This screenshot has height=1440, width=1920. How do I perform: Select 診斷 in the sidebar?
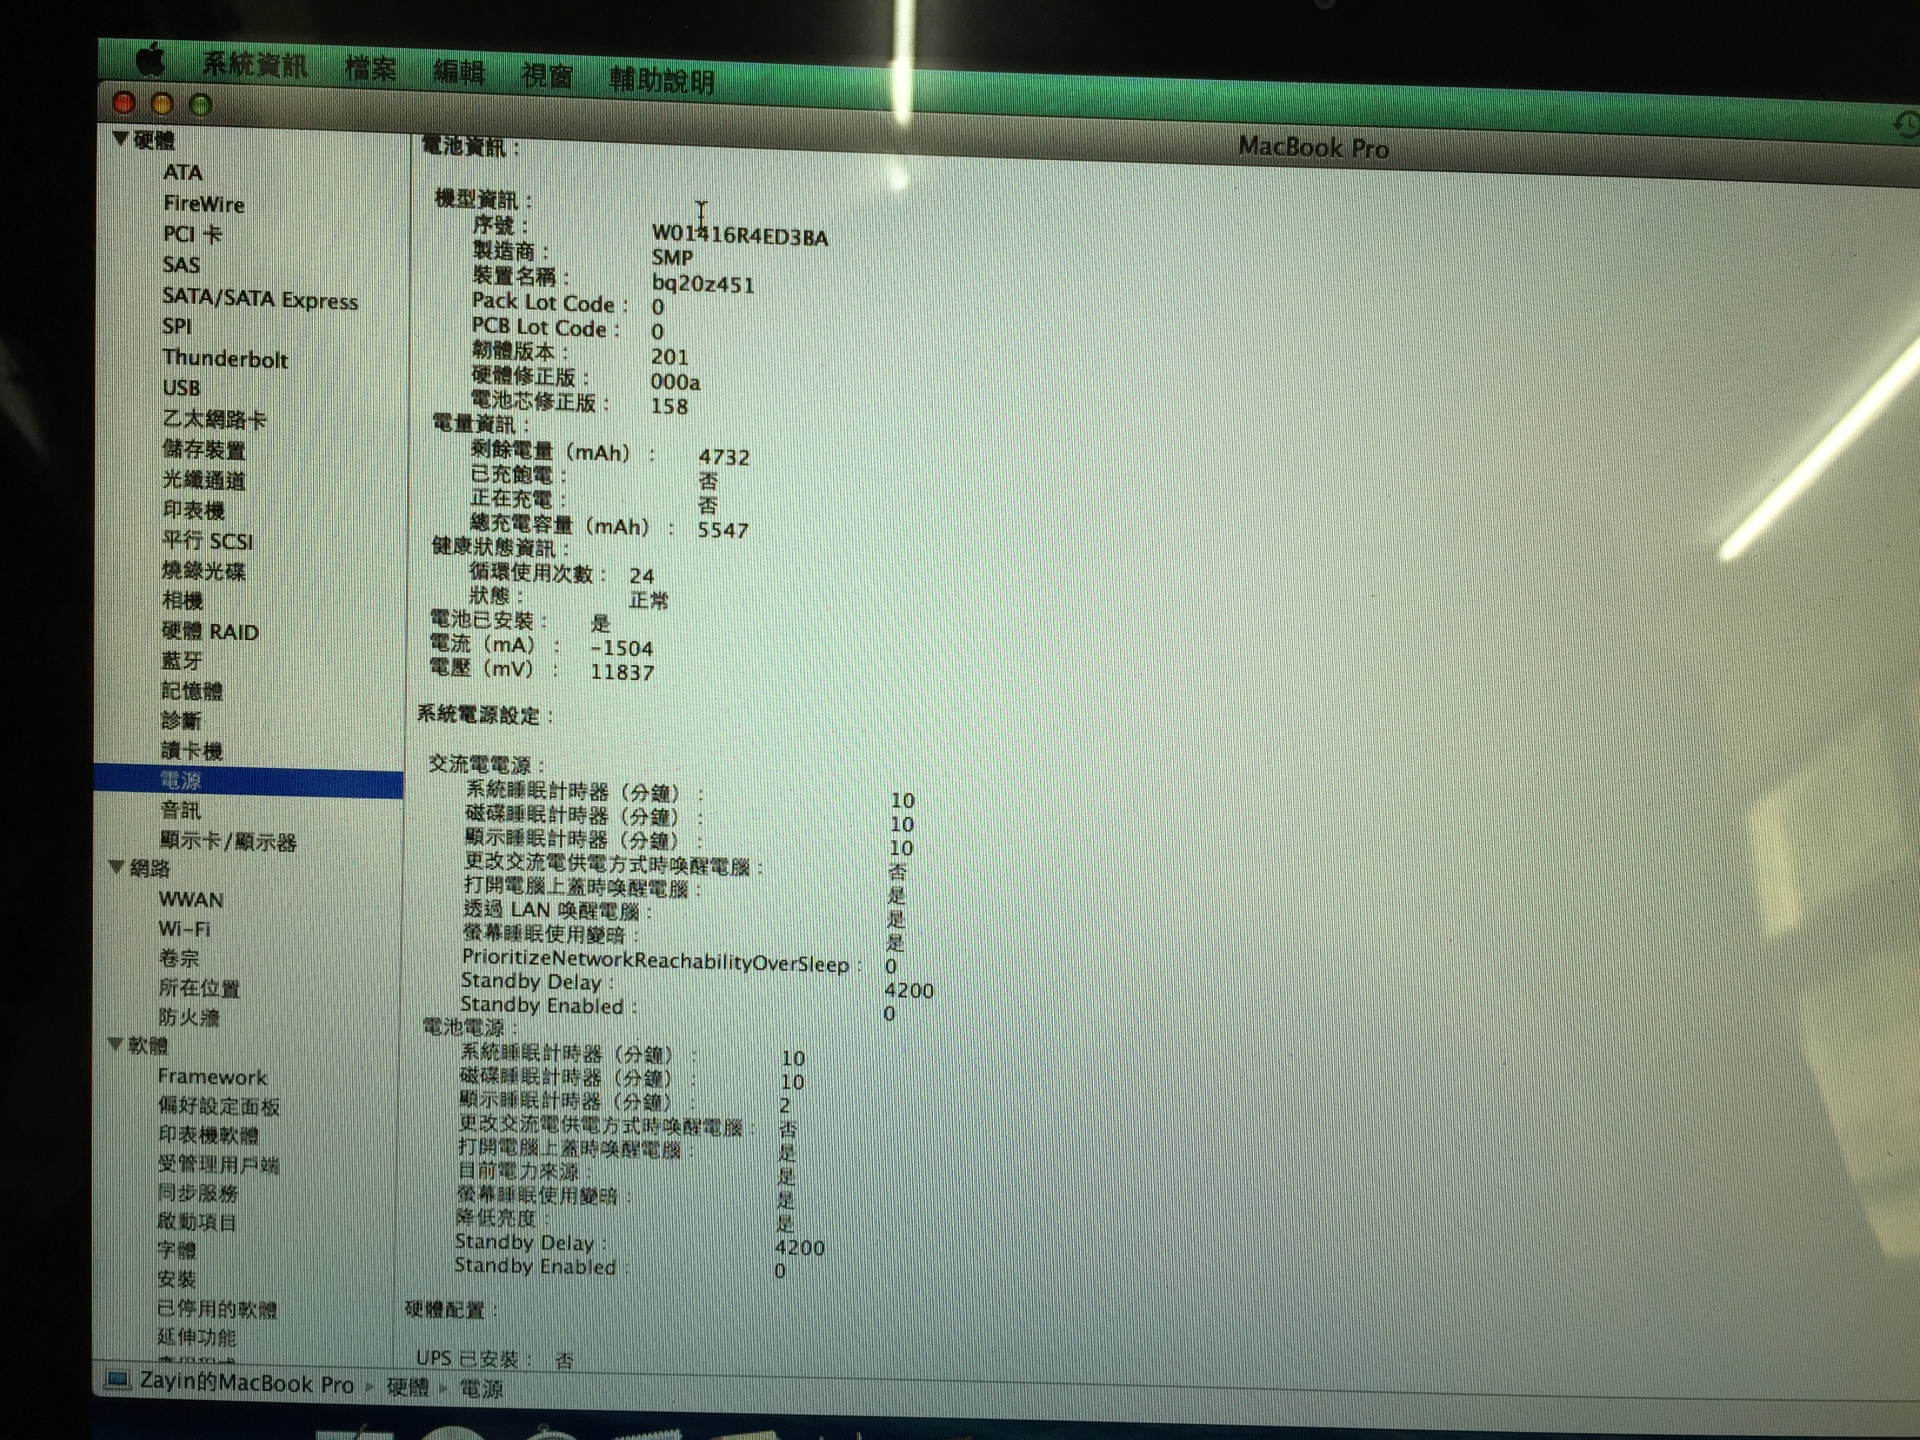[181, 720]
